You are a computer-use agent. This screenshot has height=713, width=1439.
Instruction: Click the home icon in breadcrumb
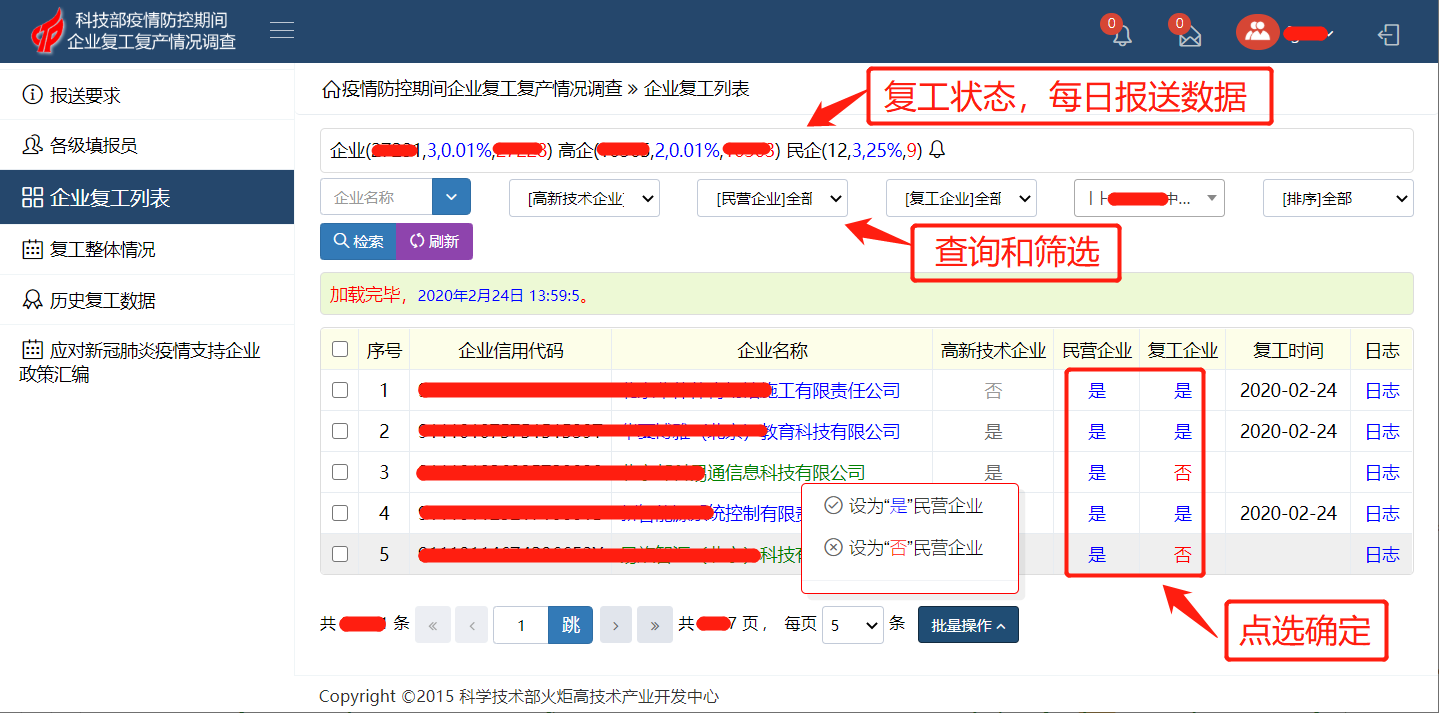click(330, 89)
